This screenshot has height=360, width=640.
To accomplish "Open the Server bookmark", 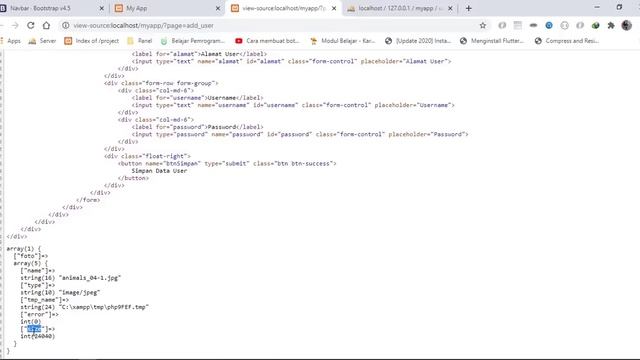I will coord(42,41).
